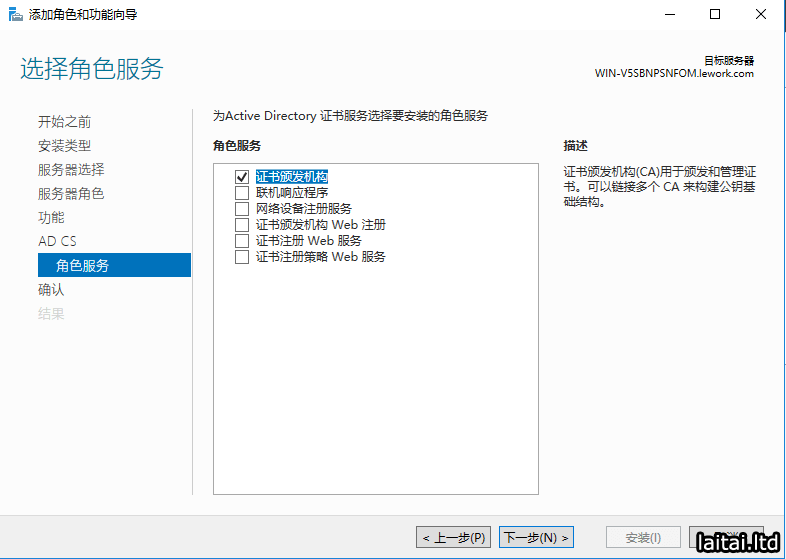The height and width of the screenshot is (559, 786).
Task: Click 上一步(P) to go back
Action: (455, 538)
